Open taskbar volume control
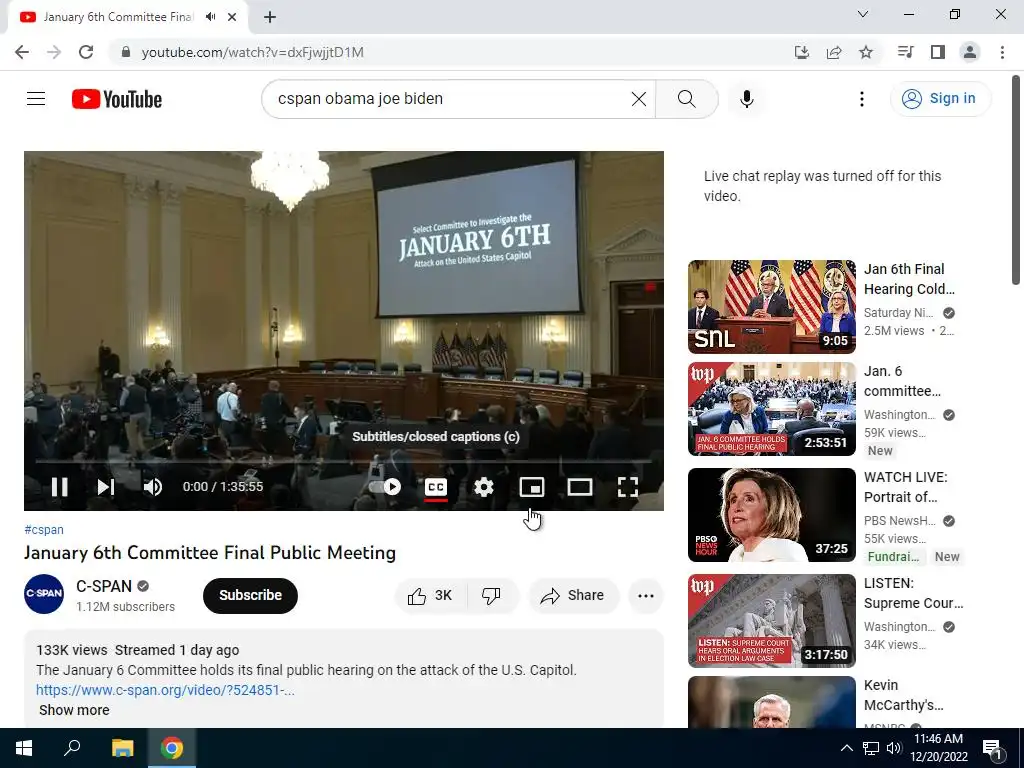This screenshot has width=1024, height=768. pos(894,748)
